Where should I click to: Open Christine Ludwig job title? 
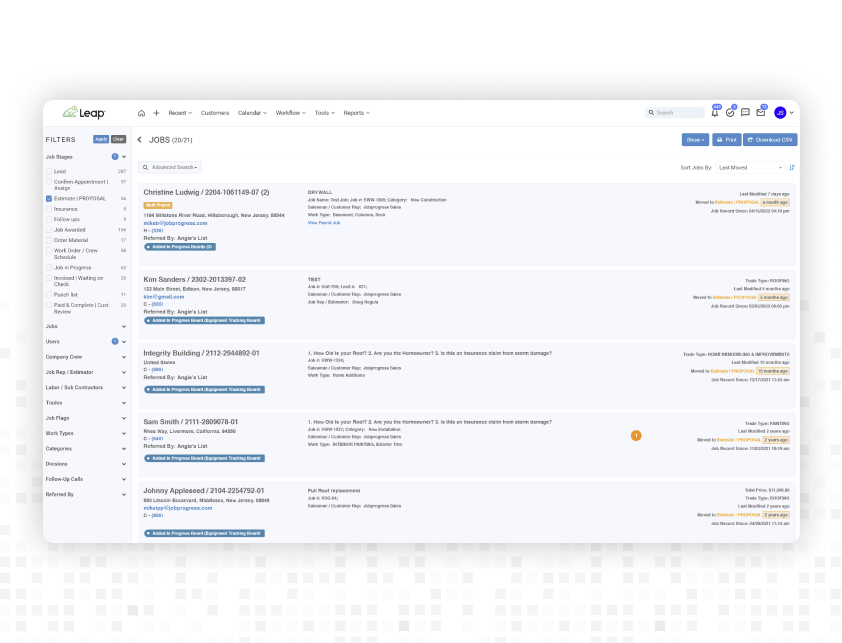tap(206, 192)
